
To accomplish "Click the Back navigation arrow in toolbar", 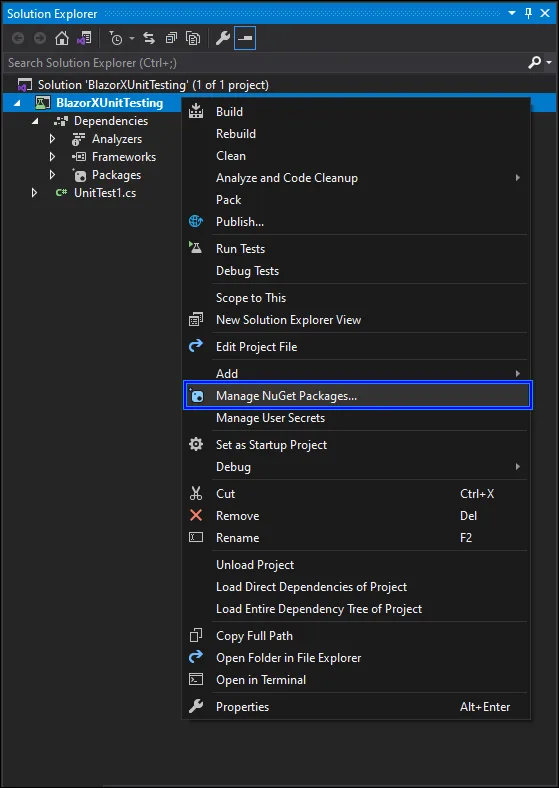I will (x=18, y=38).
